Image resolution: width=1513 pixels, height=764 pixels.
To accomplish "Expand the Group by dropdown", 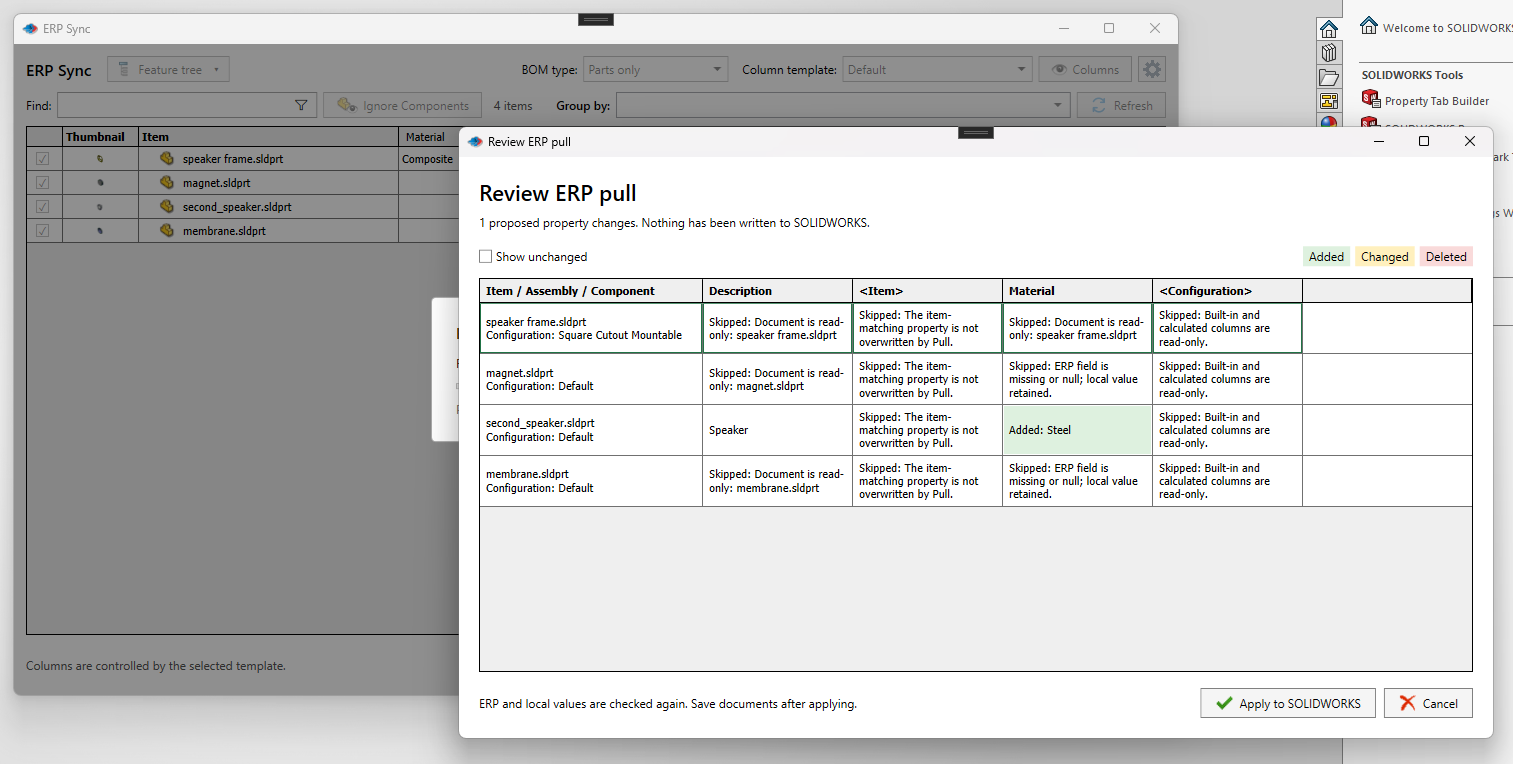I will point(843,105).
